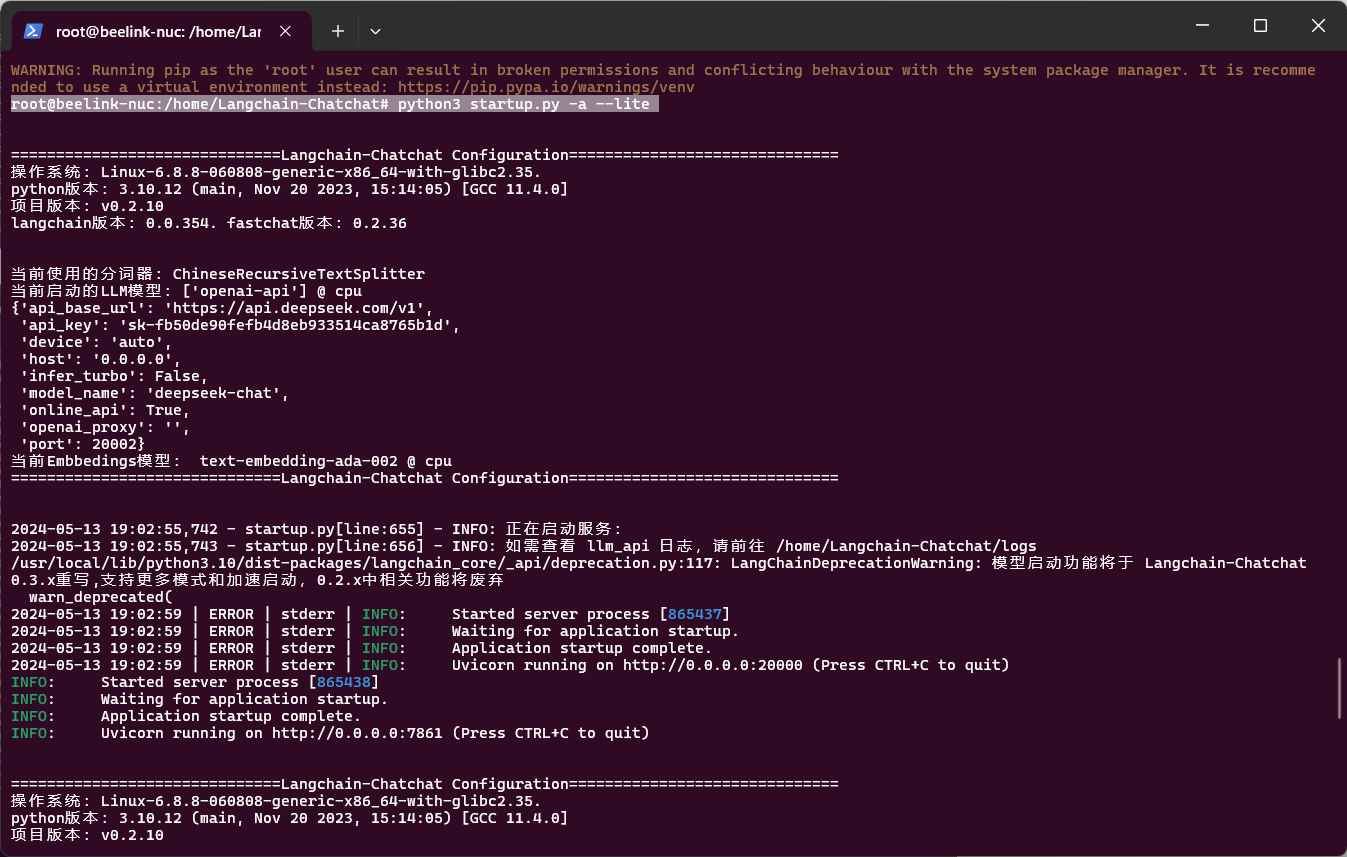The height and width of the screenshot is (857, 1347).
Task: Click server process ID 865438
Action: (x=344, y=682)
